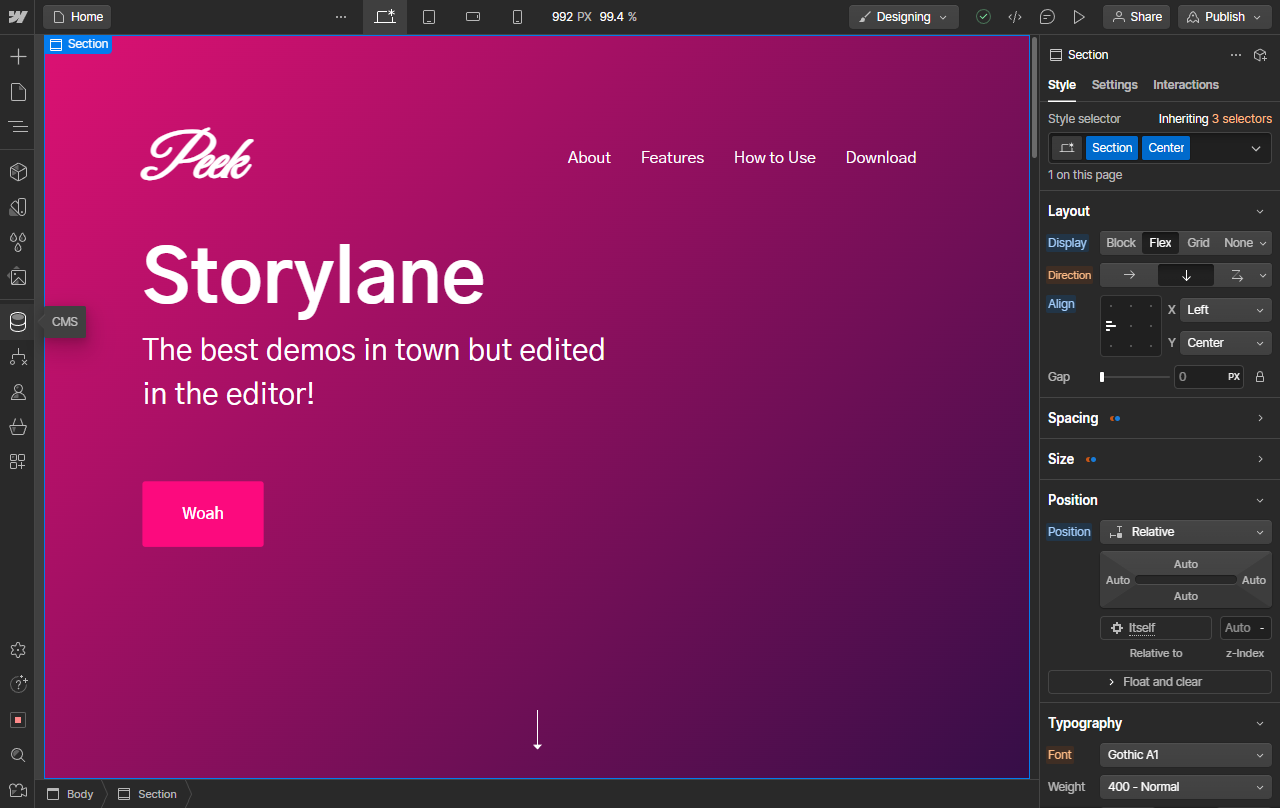Switch to the Settings tab

point(1115,85)
